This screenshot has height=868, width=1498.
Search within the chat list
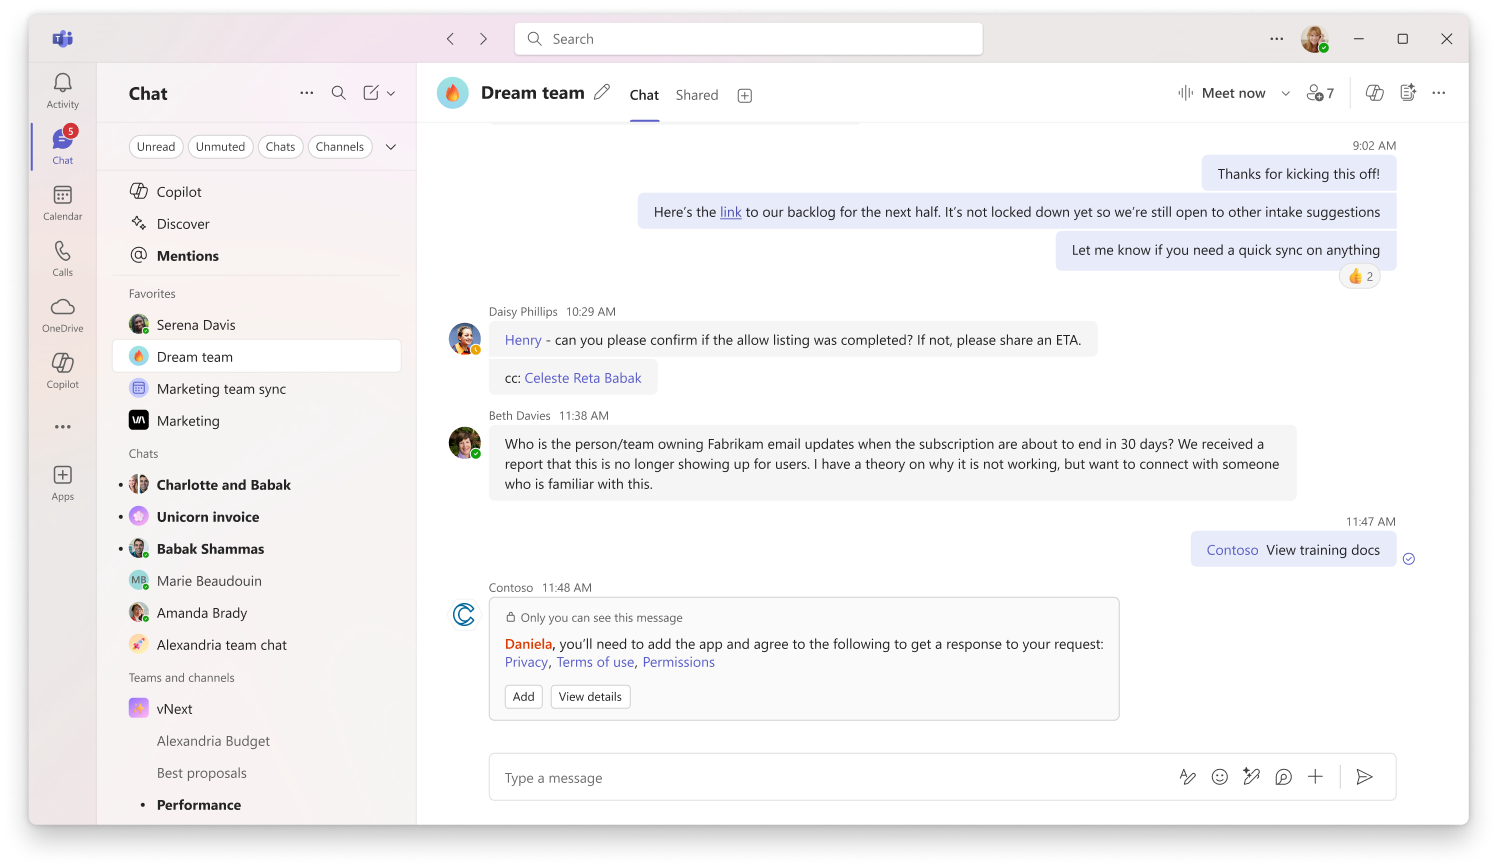coord(339,93)
